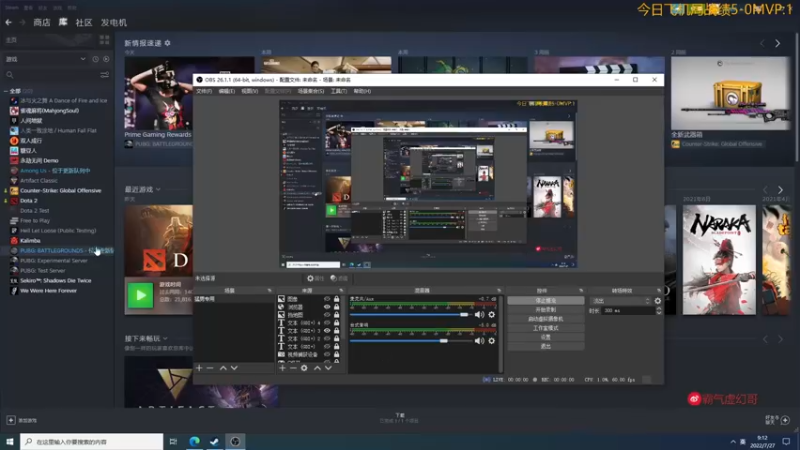
Task: Toggle lock on the 图像 source
Action: [x=336, y=299]
